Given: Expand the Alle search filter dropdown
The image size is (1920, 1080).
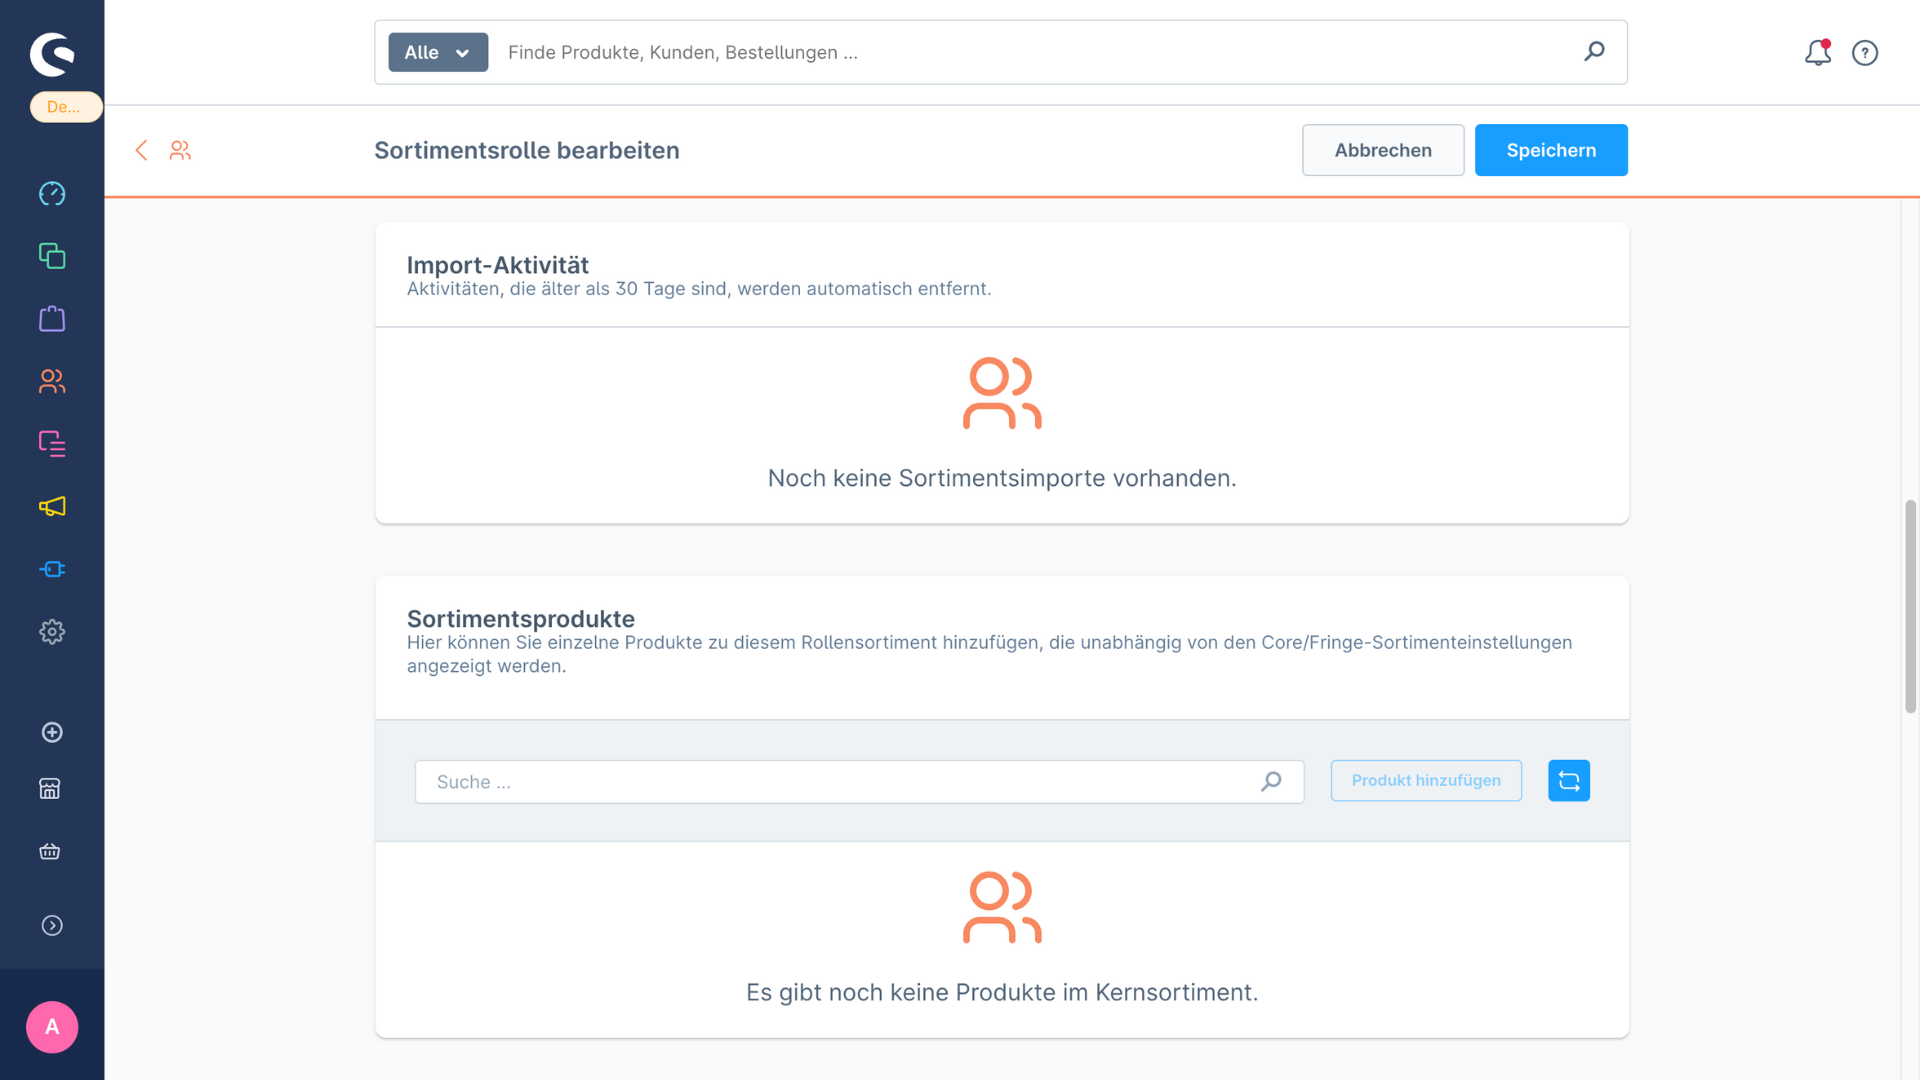Looking at the screenshot, I should [438, 52].
